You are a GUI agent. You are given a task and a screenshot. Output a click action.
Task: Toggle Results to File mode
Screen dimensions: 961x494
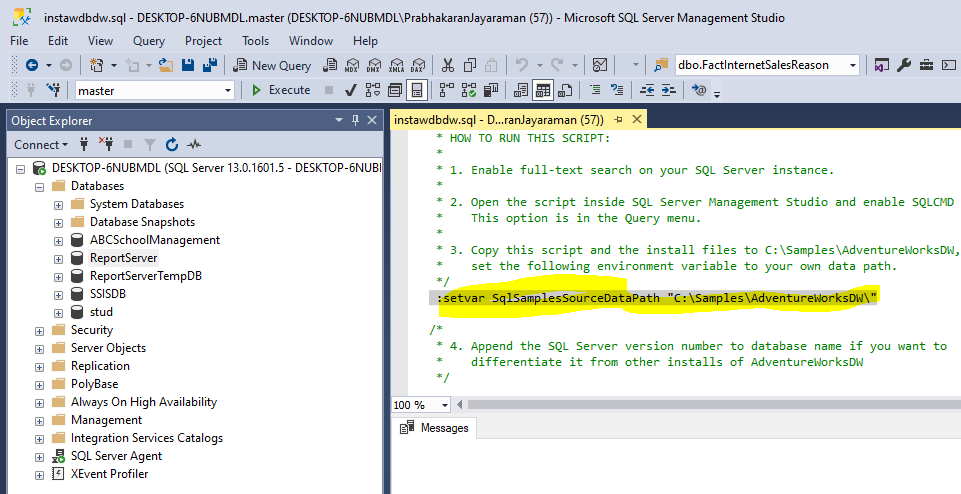pos(565,91)
